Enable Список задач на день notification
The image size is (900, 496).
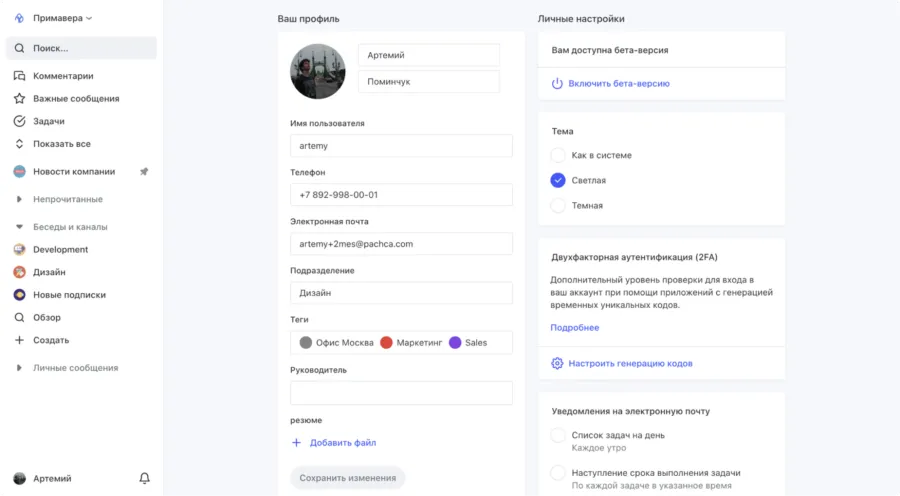tap(558, 435)
